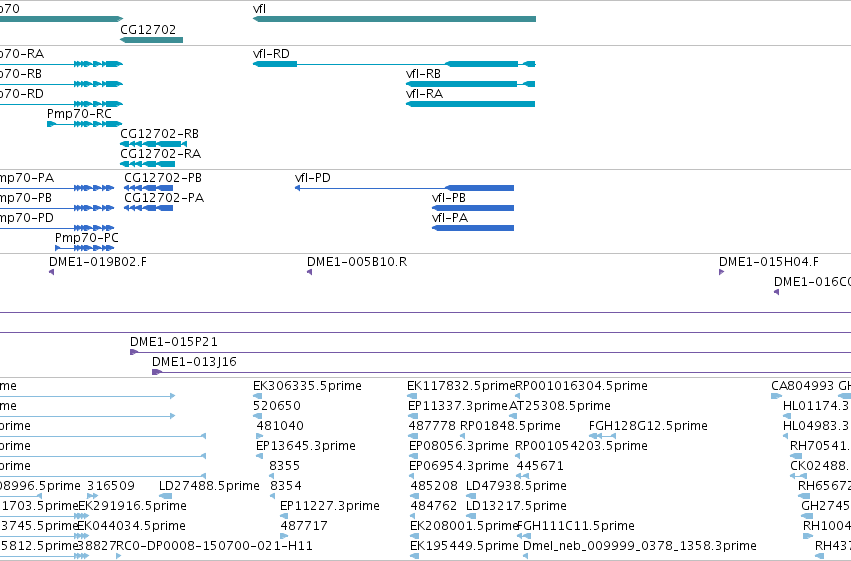Select transcript CG12702-RB
The width and height of the screenshot is (851, 561).
pos(160,134)
